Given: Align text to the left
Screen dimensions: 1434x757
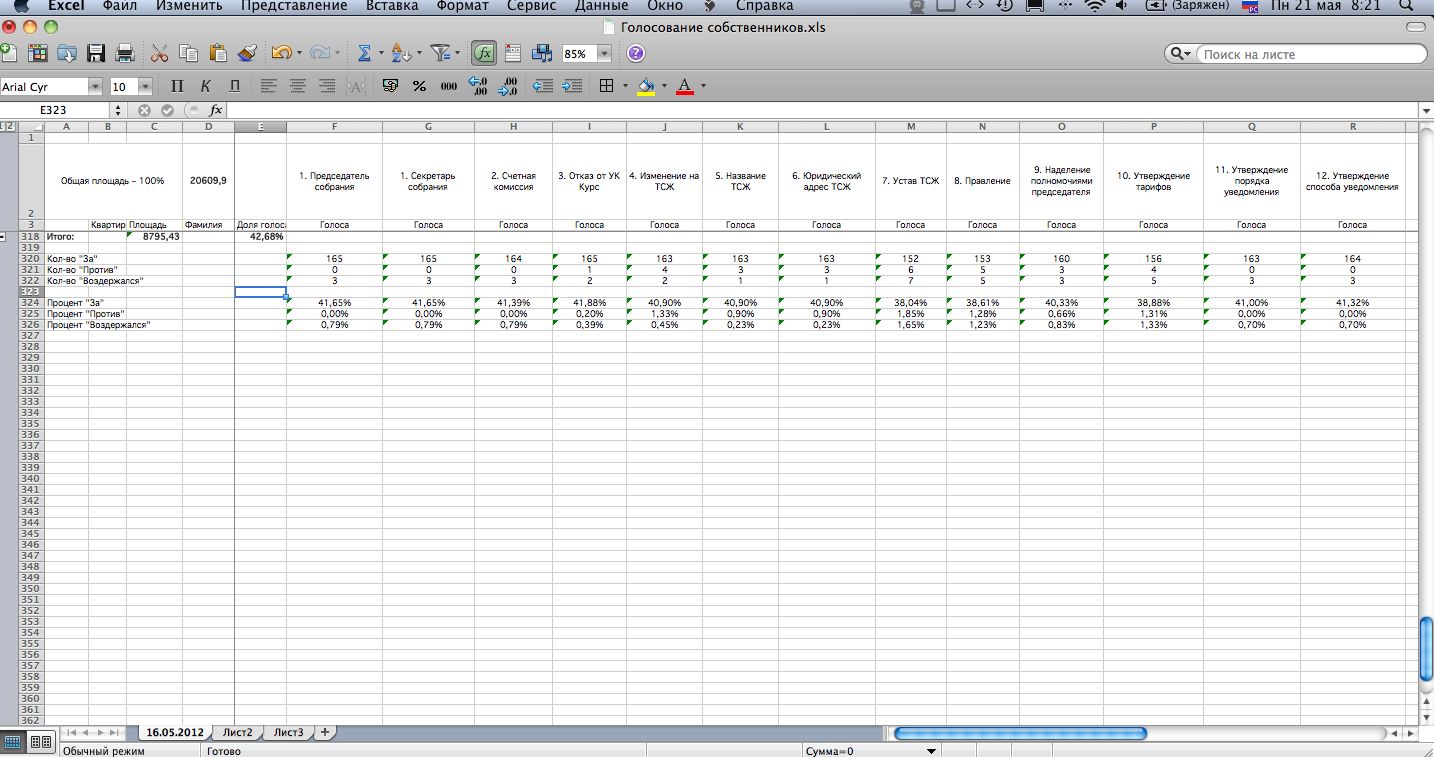Looking at the screenshot, I should (268, 86).
